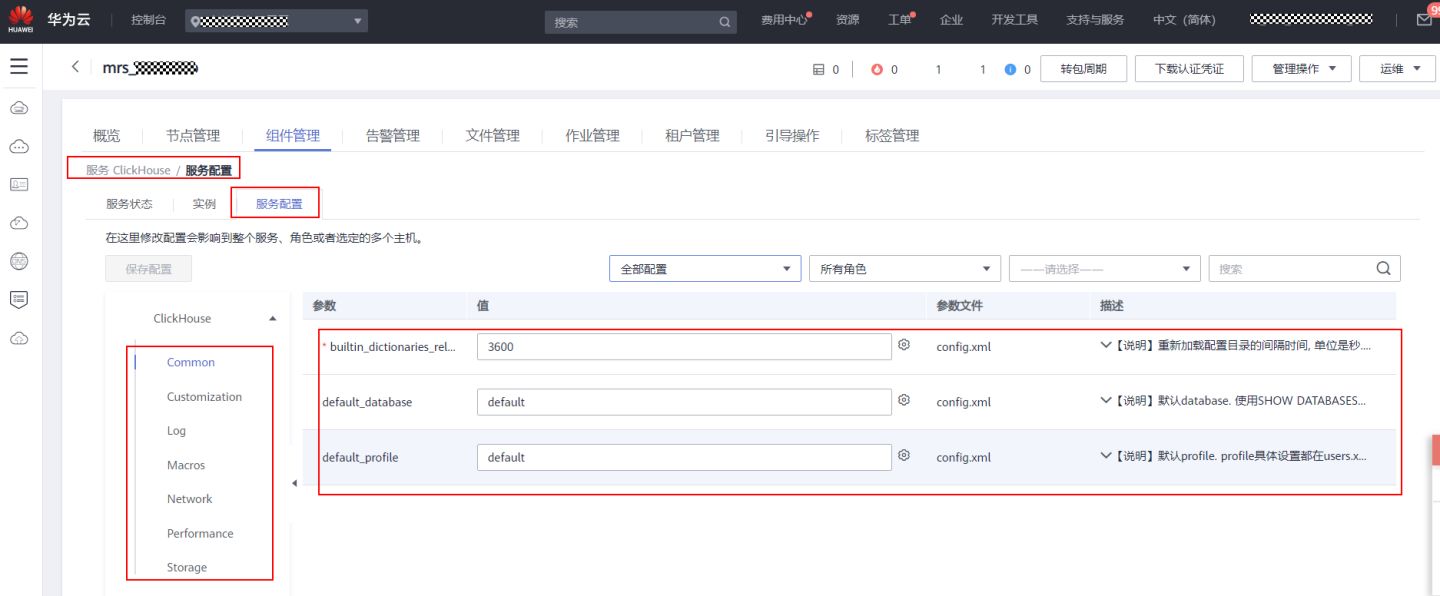The height and width of the screenshot is (596, 1440).
Task: Open the 全部配置 dropdown
Action: pyautogui.click(x=705, y=268)
